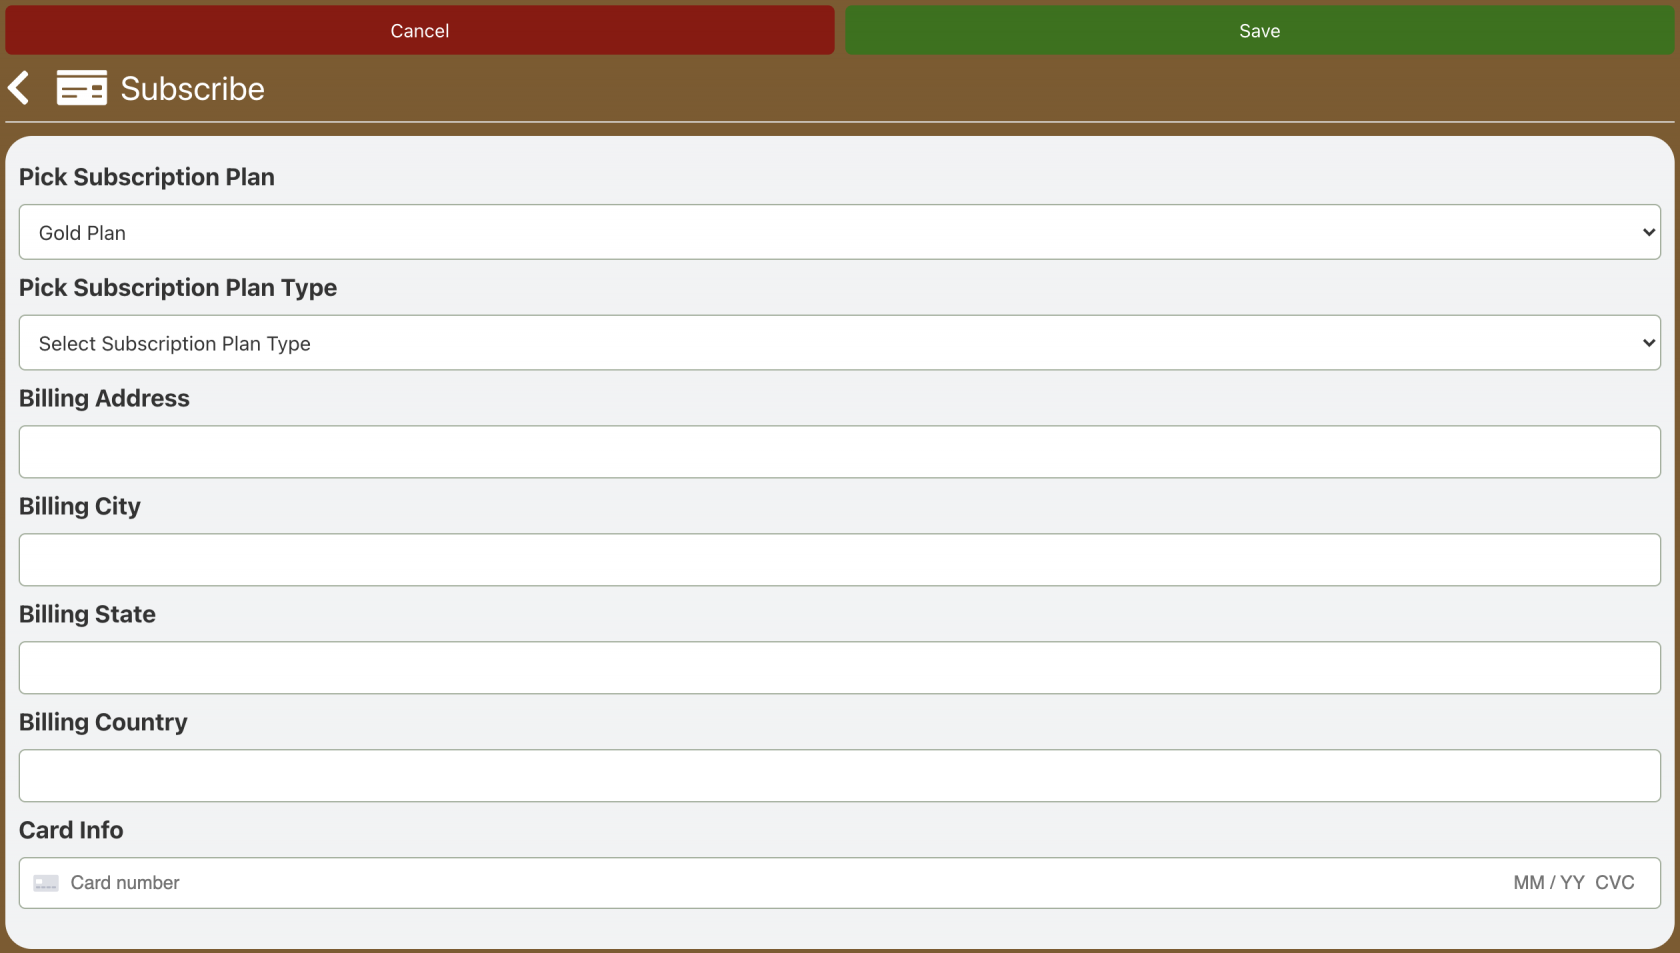Click the back arrow icon
Image resolution: width=1680 pixels, height=953 pixels.
pyautogui.click(x=19, y=88)
